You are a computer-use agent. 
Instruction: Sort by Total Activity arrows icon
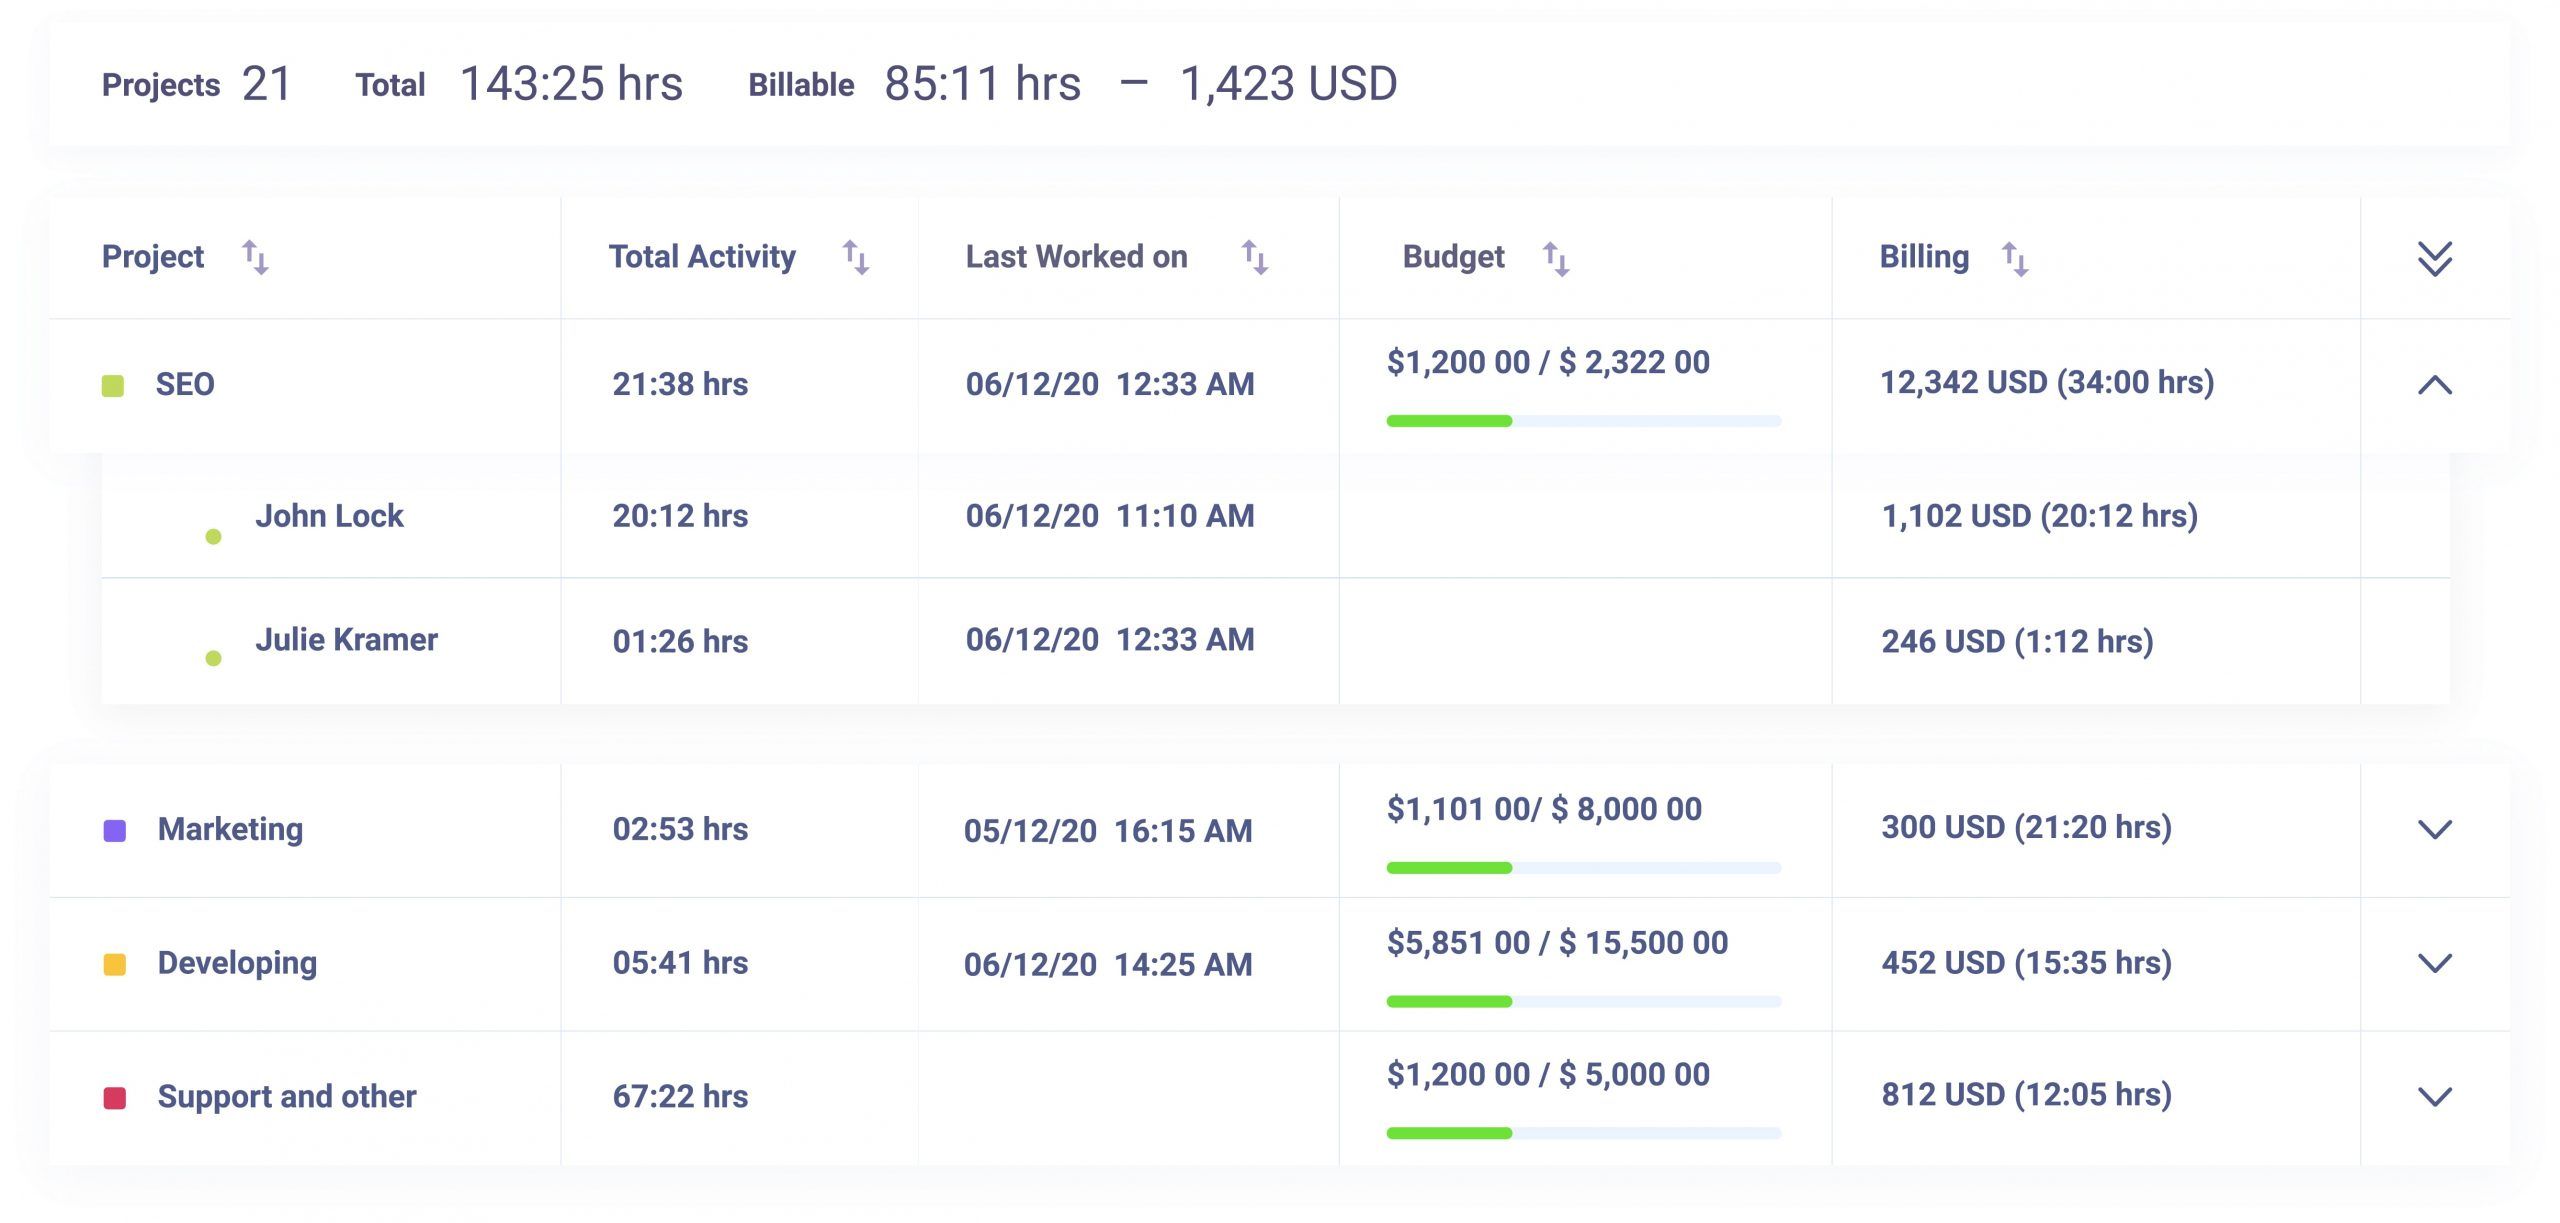click(x=855, y=258)
